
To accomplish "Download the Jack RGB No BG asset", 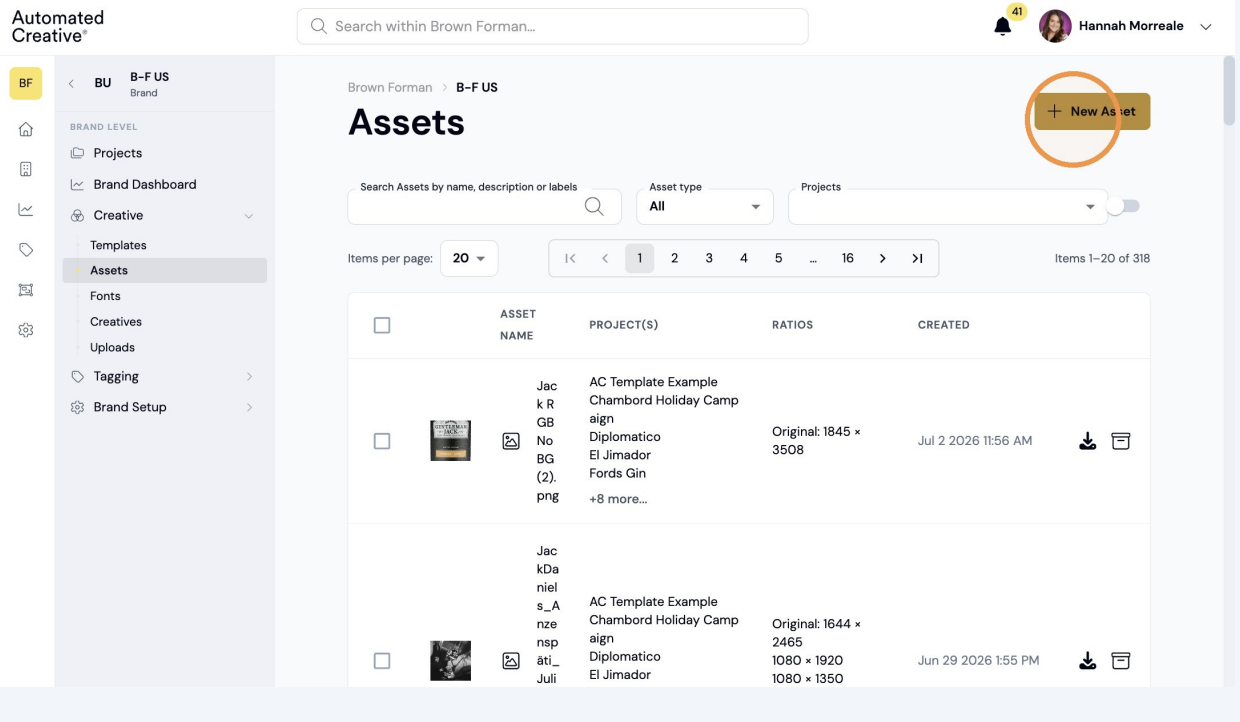I will (x=1088, y=441).
